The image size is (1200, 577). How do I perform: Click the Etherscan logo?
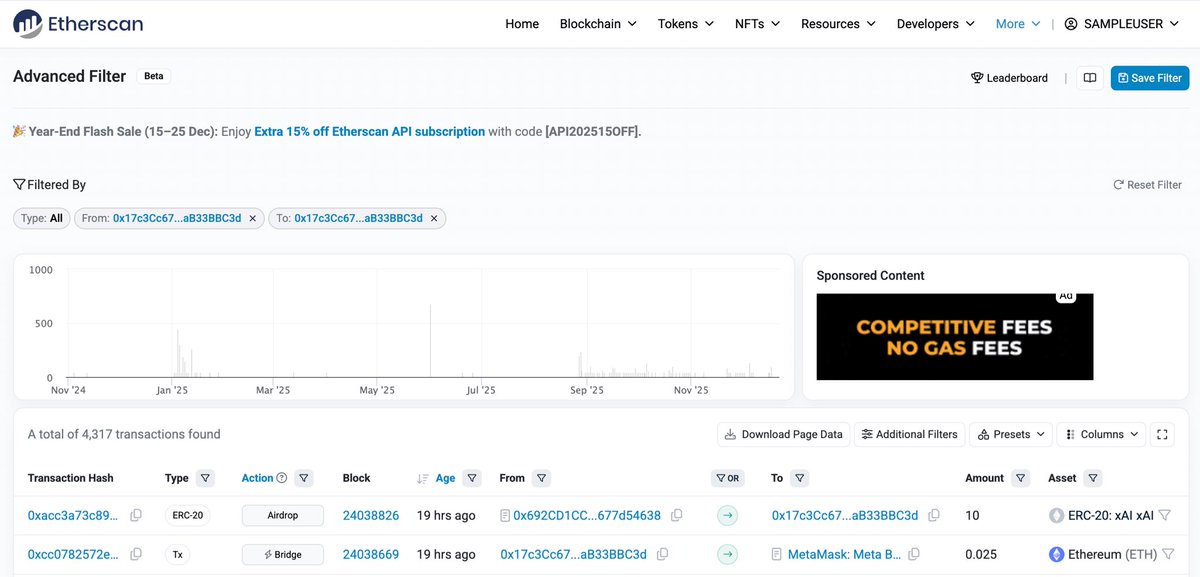point(78,23)
